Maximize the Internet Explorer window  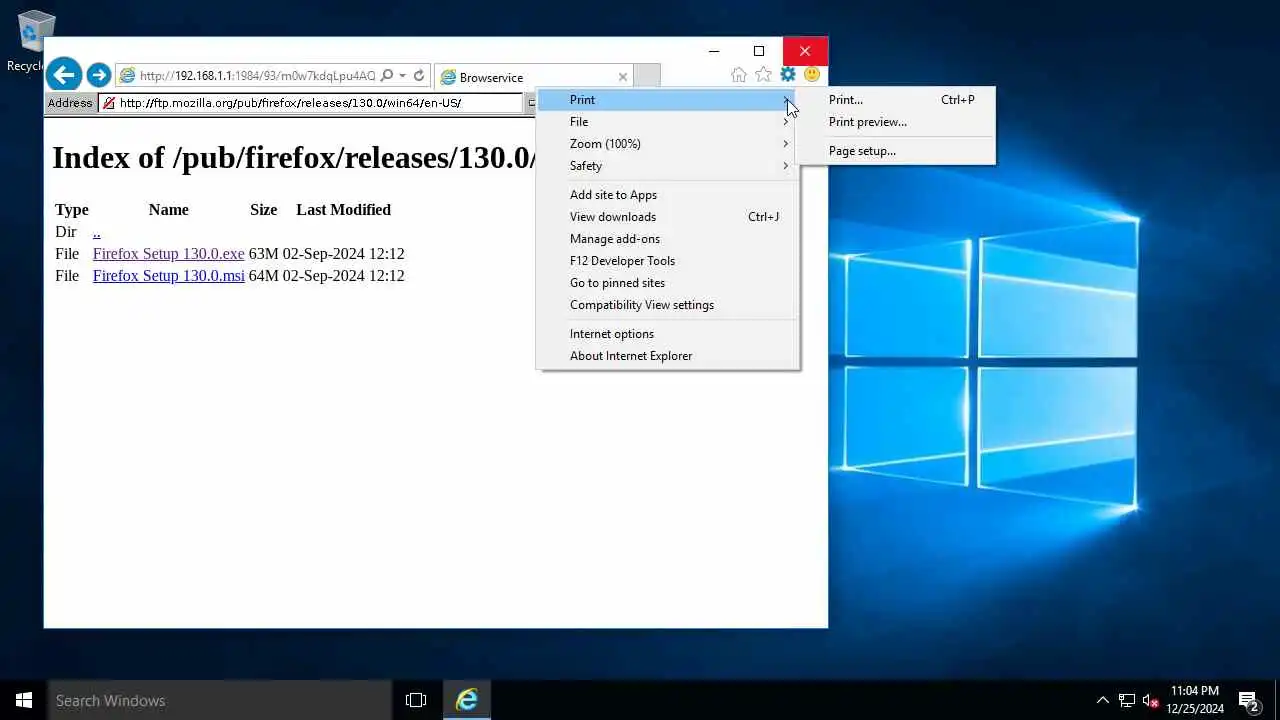pyautogui.click(x=759, y=51)
